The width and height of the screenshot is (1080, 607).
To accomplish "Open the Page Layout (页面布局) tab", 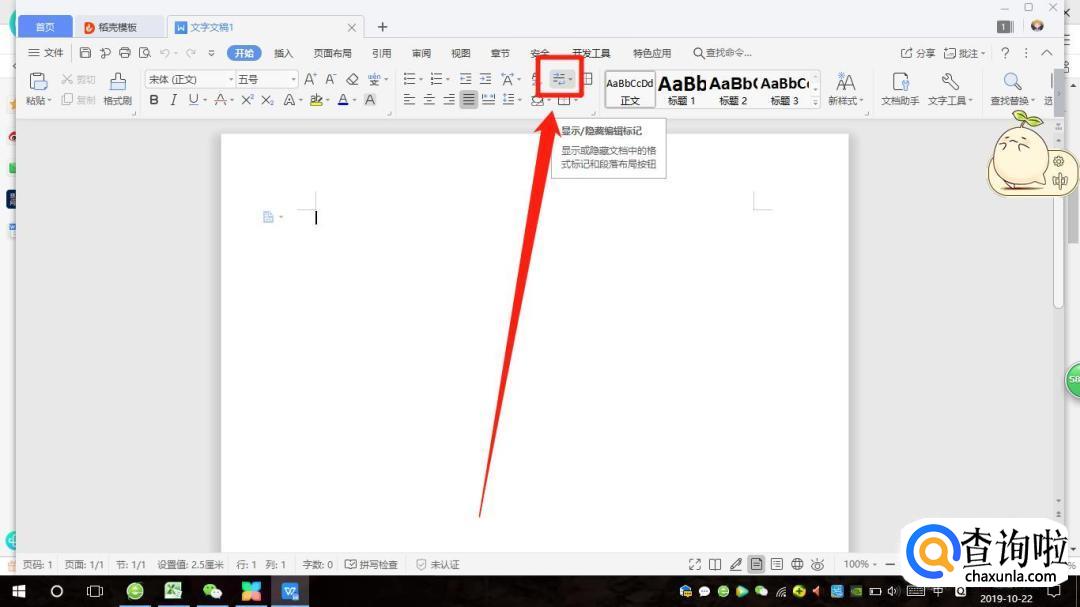I will pyautogui.click(x=333, y=53).
